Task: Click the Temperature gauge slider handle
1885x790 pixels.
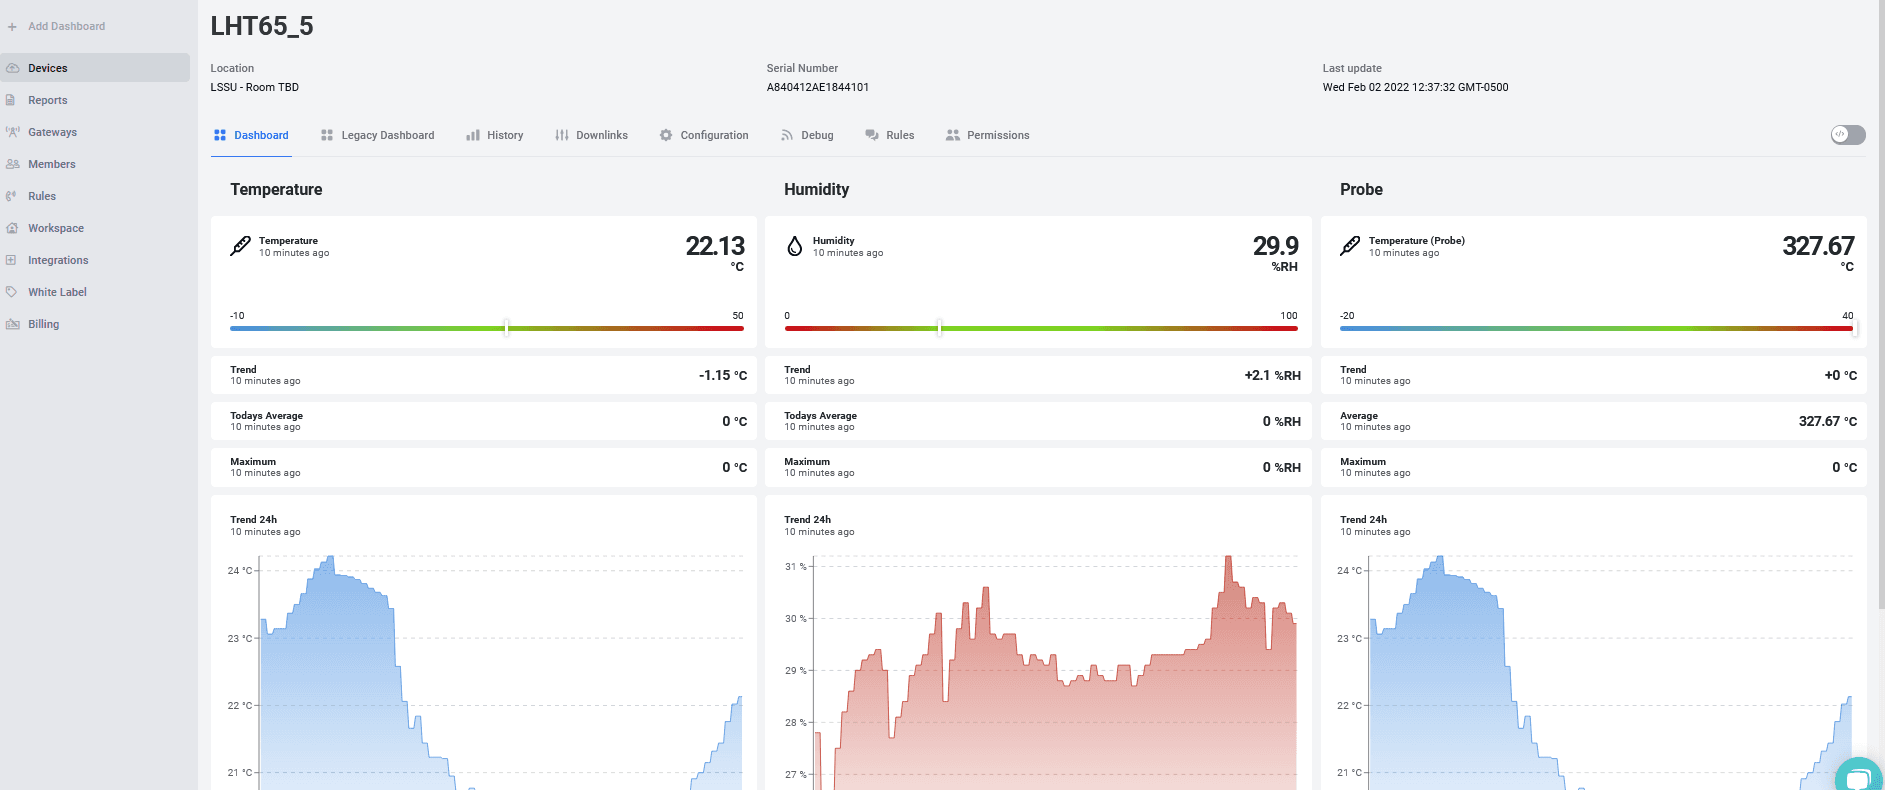Action: [507, 328]
